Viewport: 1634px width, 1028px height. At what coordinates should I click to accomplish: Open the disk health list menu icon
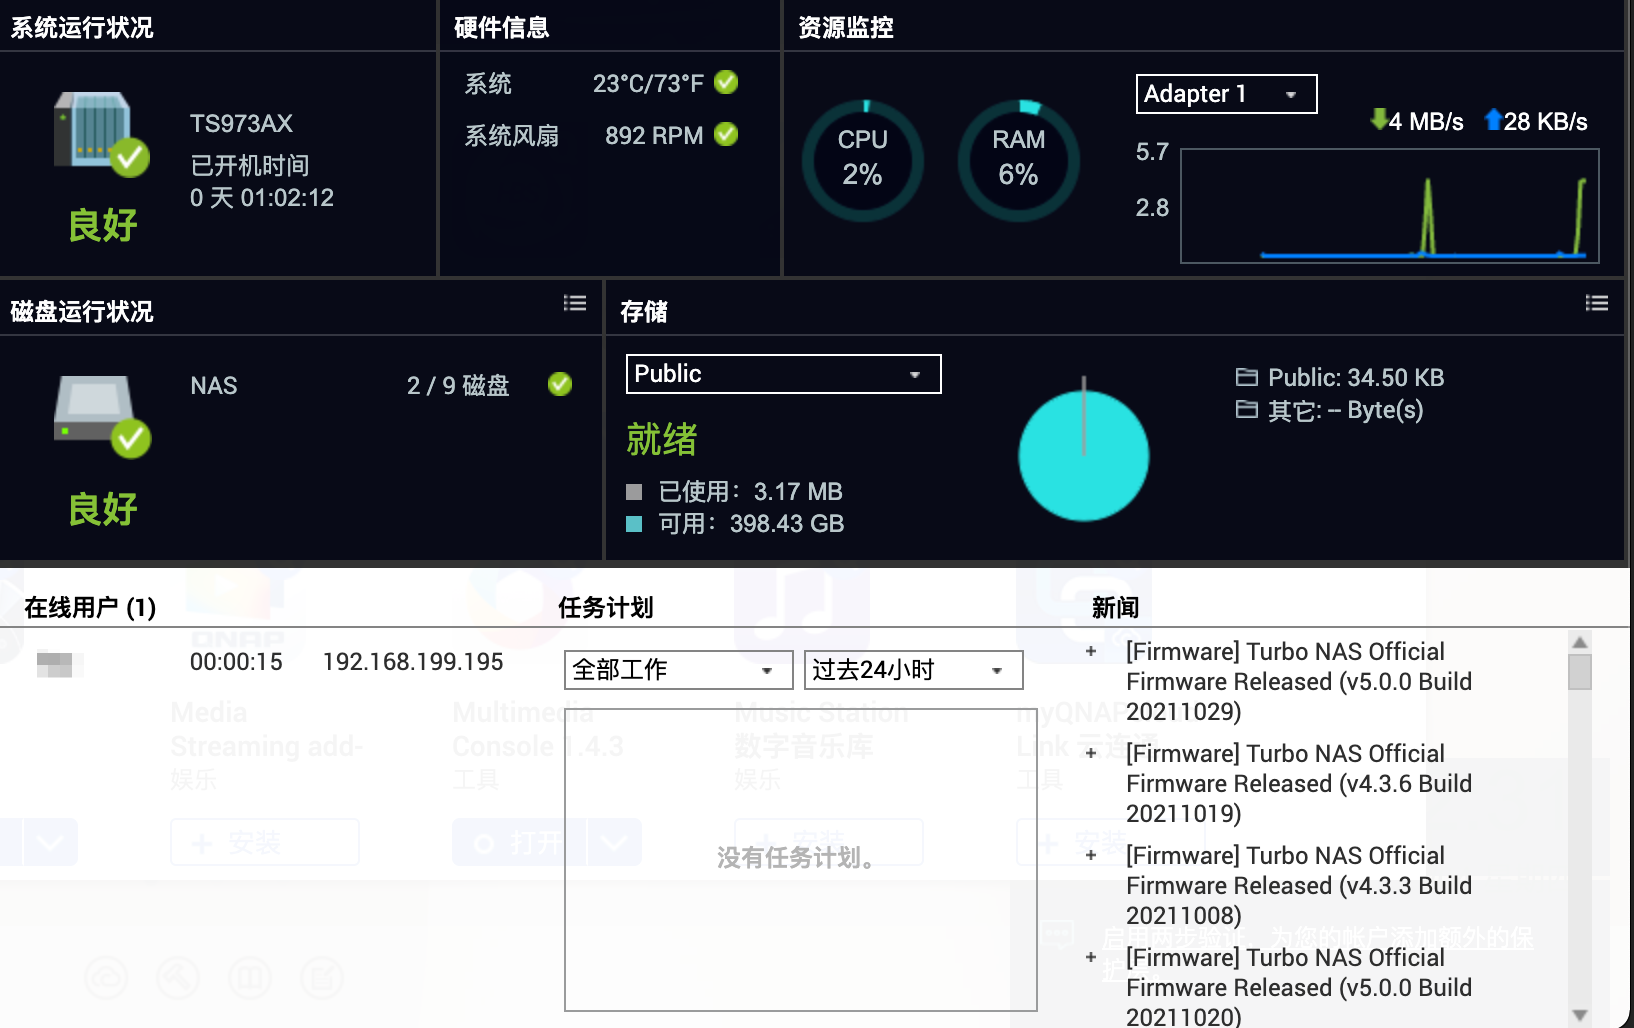575,303
